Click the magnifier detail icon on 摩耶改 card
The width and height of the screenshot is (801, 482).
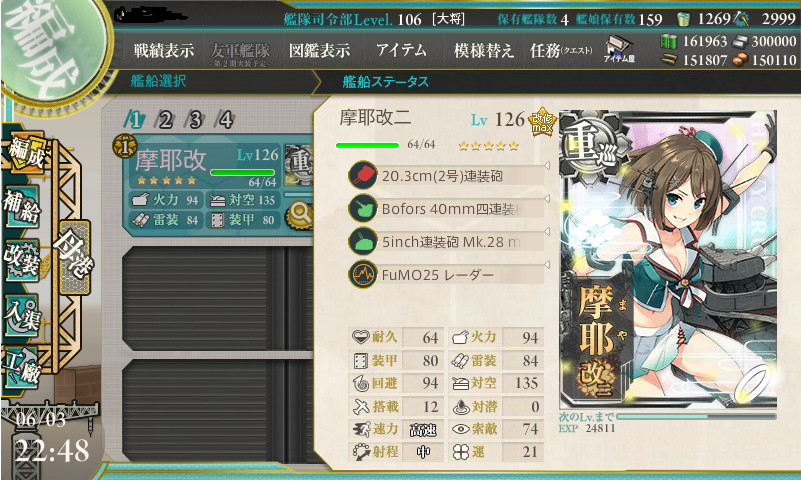[x=300, y=214]
